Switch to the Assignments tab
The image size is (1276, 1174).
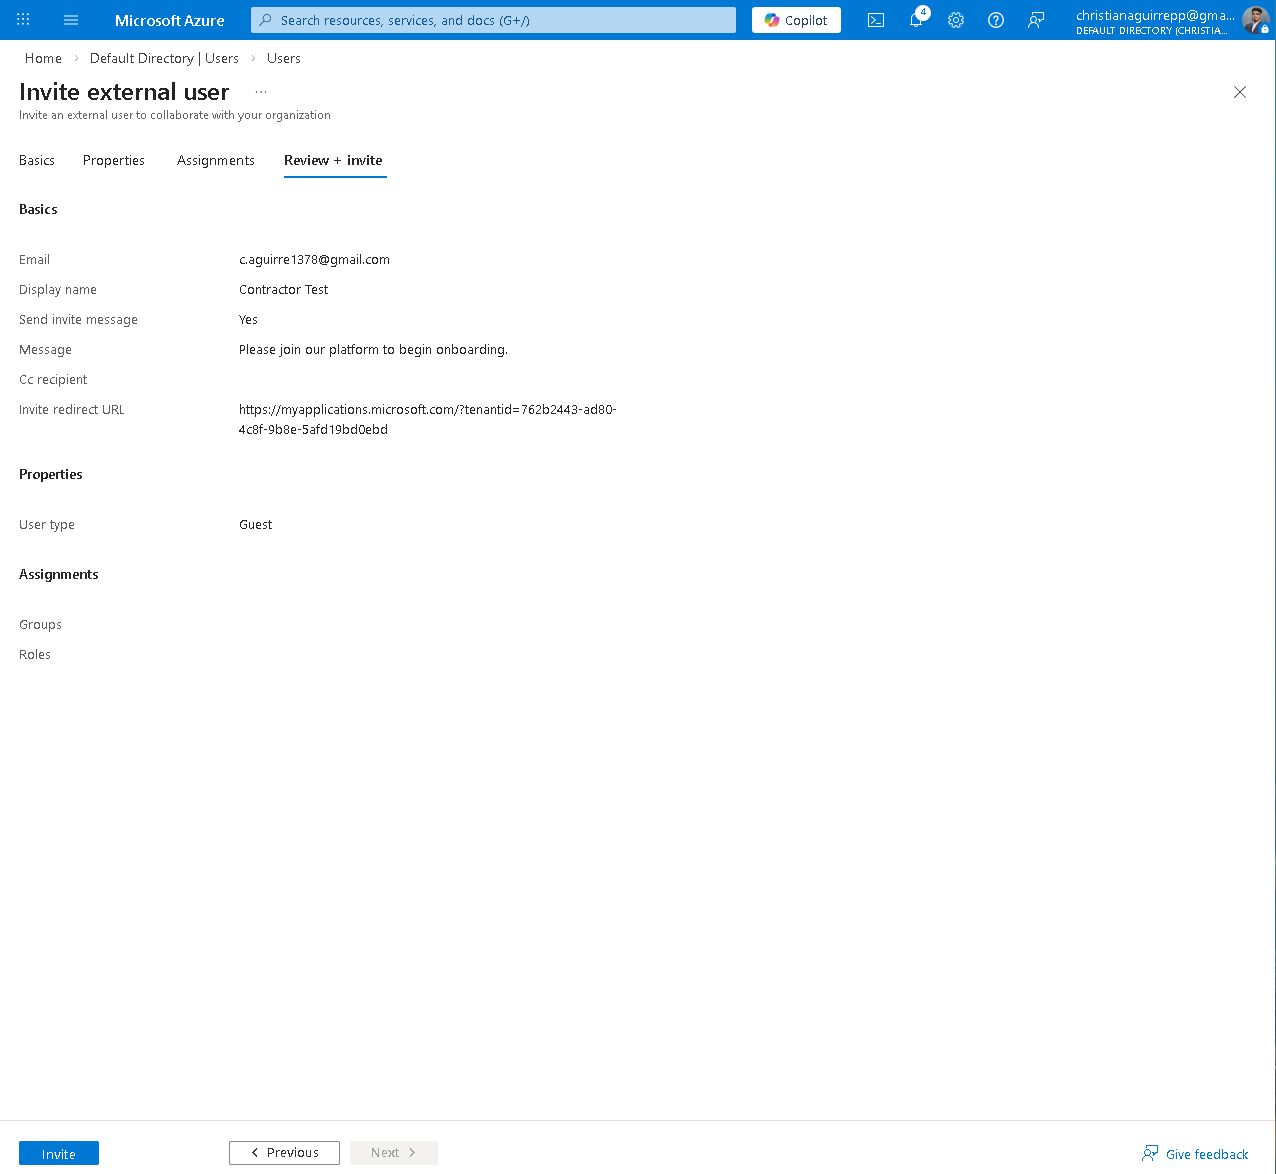216,160
